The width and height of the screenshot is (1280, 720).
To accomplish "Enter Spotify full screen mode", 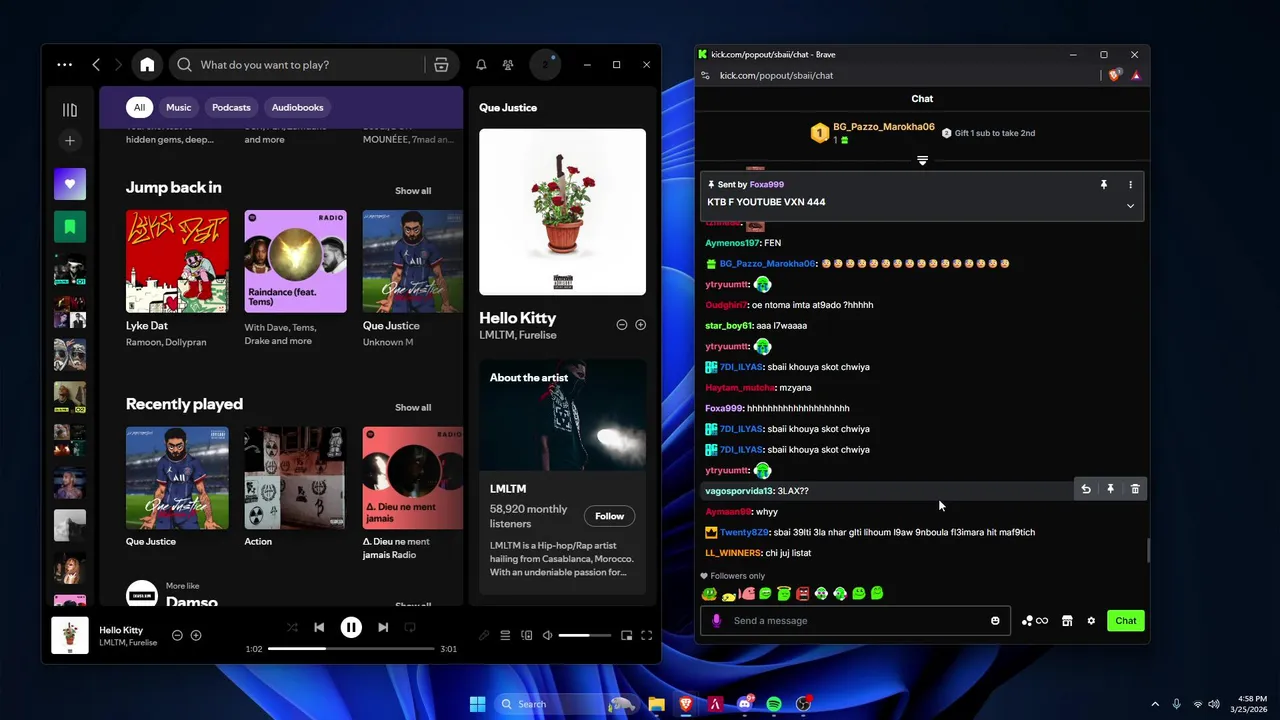I will 647,635.
